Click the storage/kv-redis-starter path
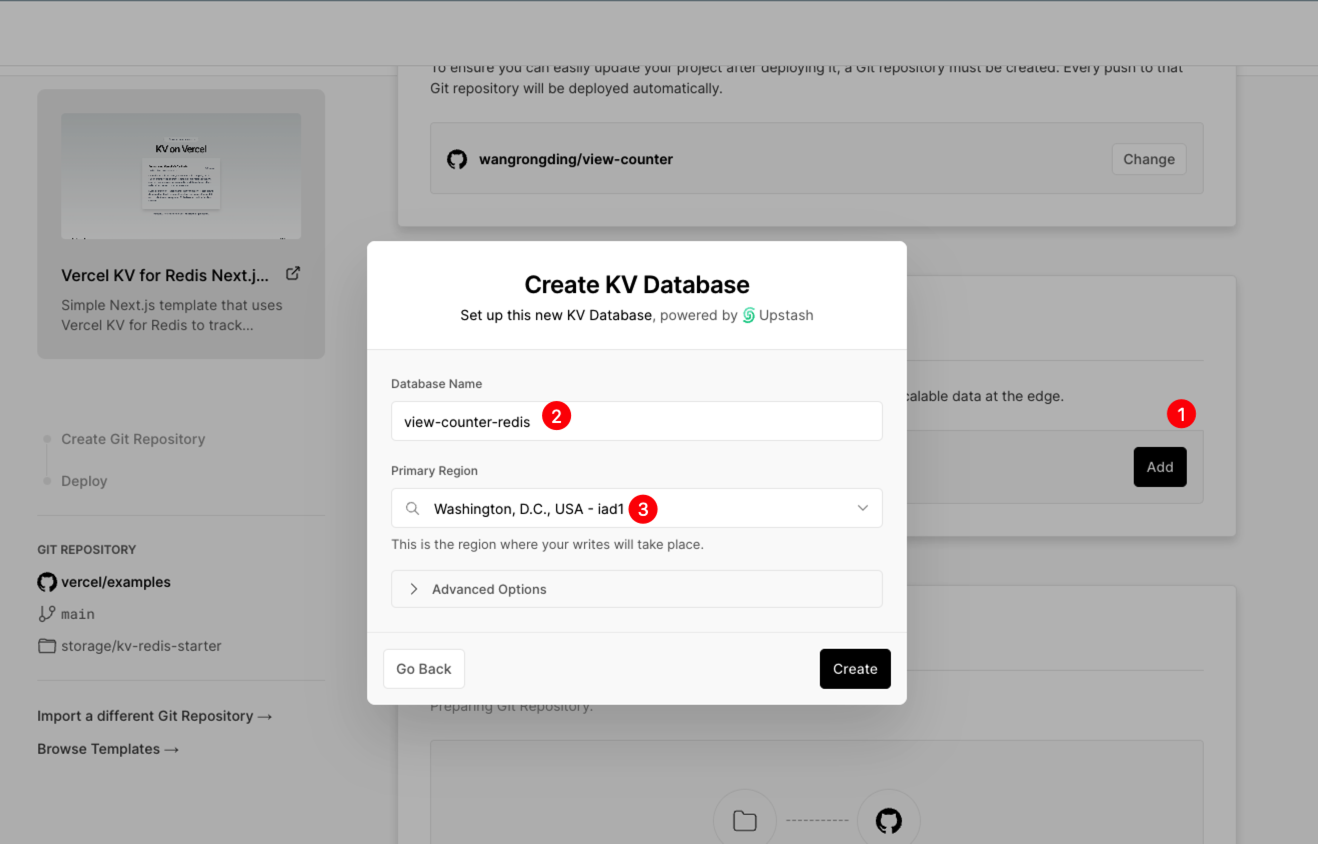 point(141,646)
